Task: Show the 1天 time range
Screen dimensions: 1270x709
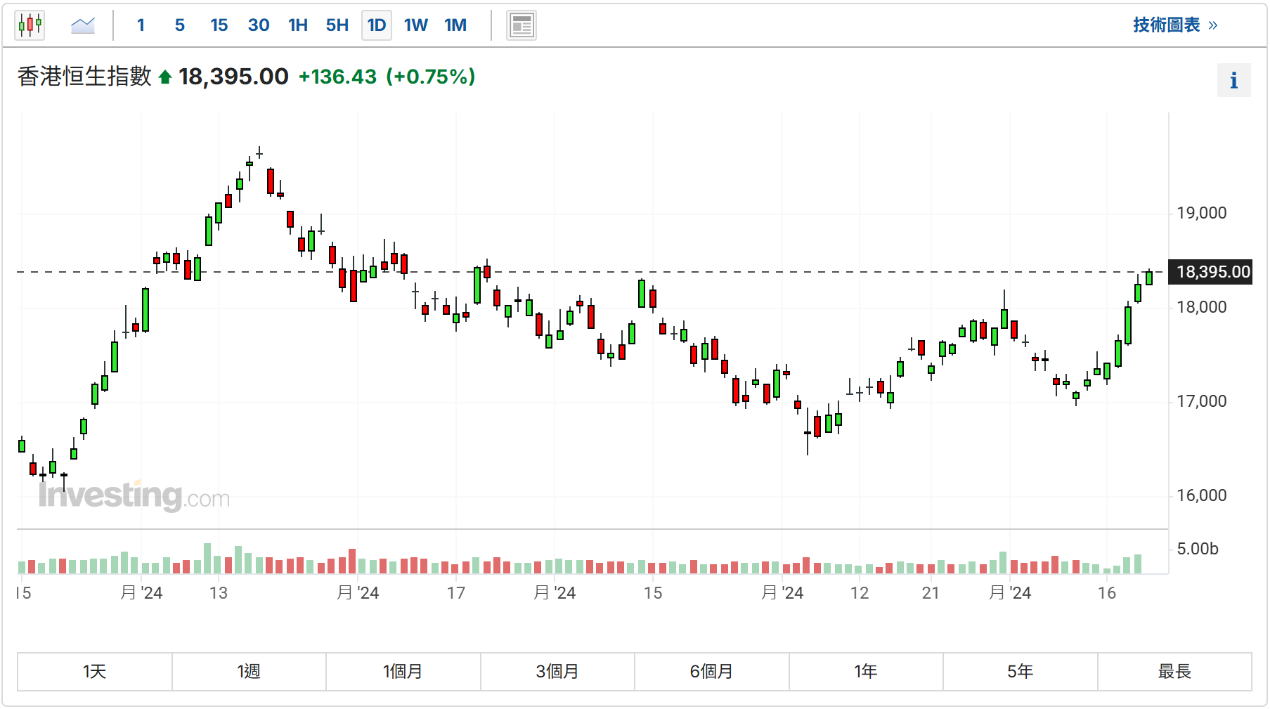Action: click(x=95, y=672)
